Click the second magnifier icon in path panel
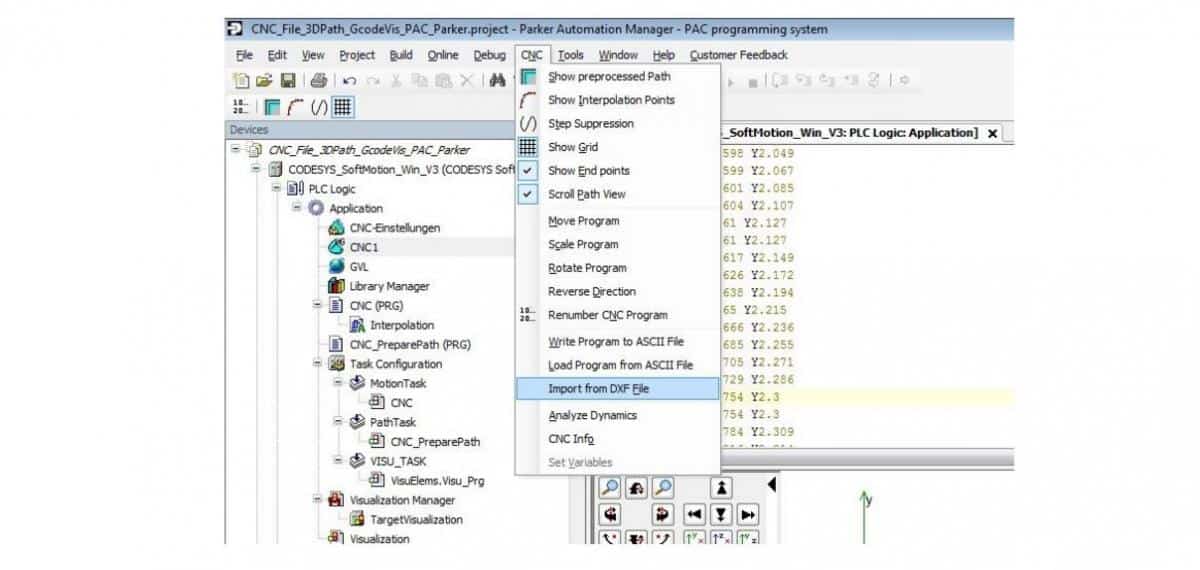 coord(663,488)
